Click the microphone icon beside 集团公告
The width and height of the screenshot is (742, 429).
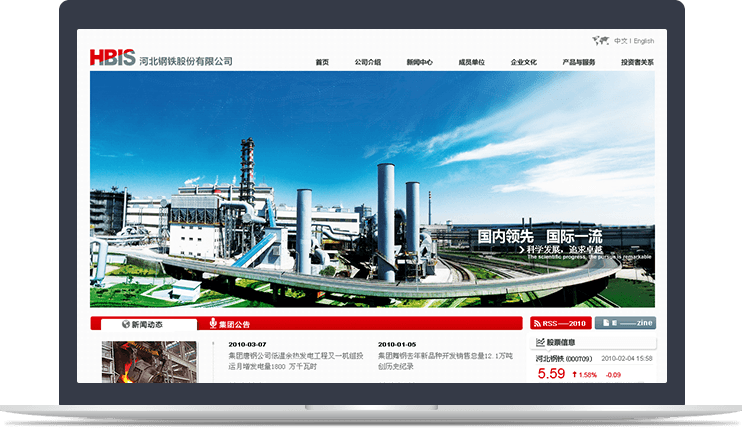213,324
